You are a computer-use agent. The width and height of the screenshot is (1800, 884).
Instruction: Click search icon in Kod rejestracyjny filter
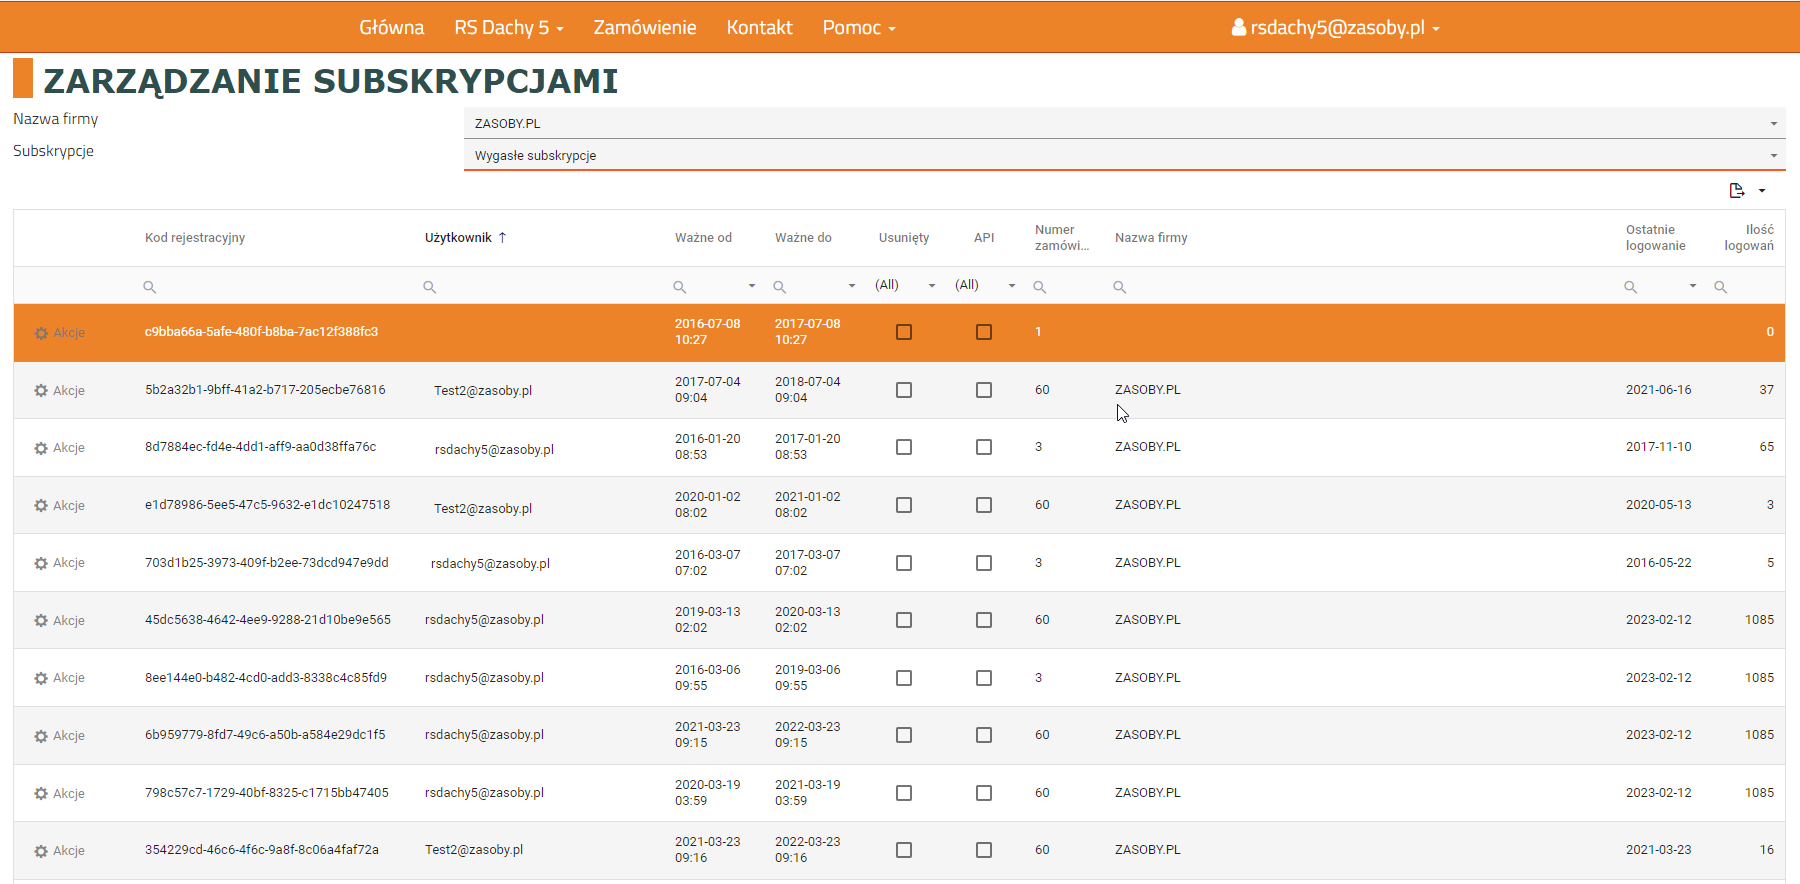[149, 287]
